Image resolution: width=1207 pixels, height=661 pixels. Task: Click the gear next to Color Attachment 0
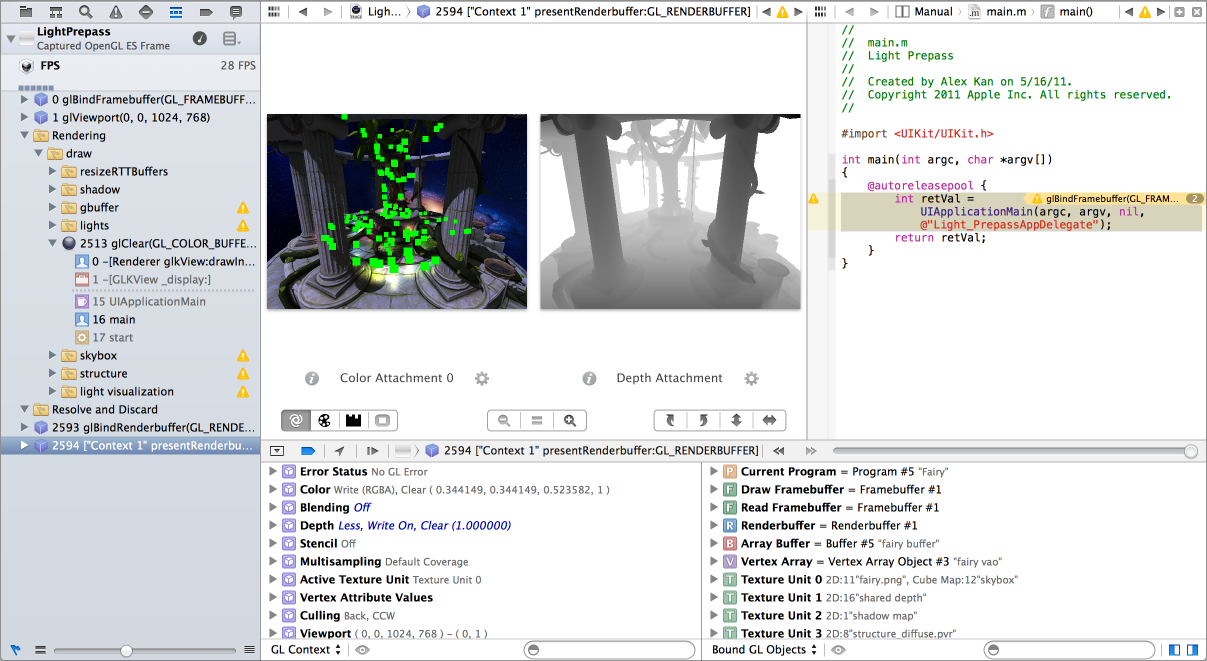[481, 378]
